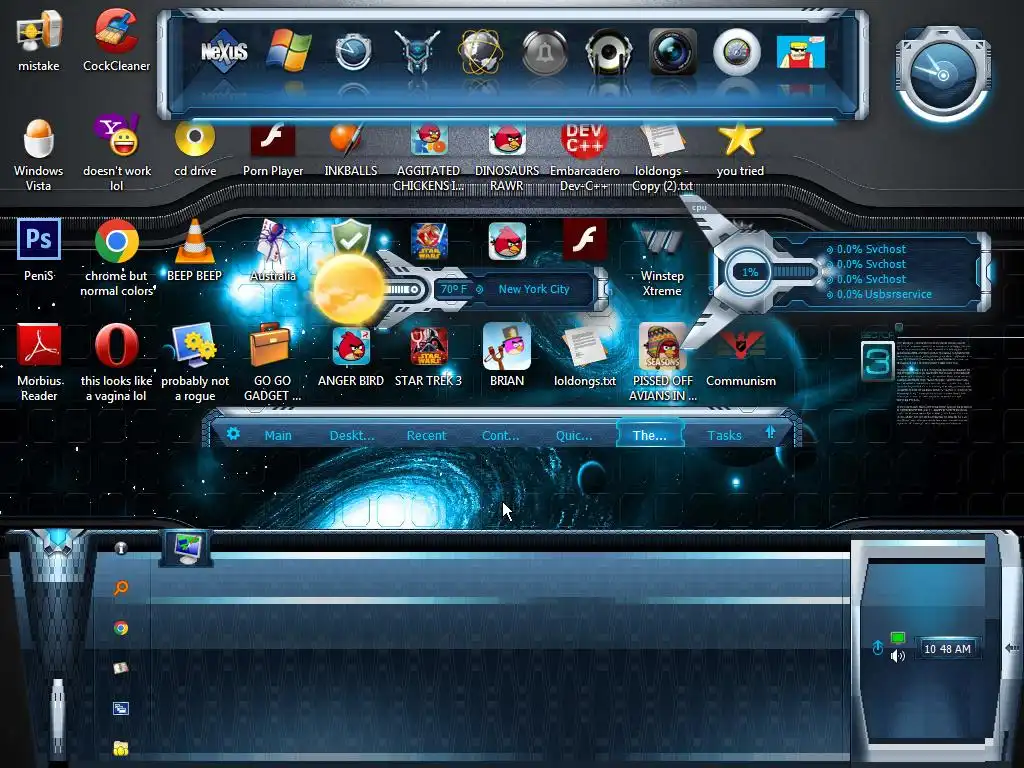Viewport: 1024px width, 768px height.
Task: Select the 'you tried' star icon
Action: pyautogui.click(x=740, y=149)
